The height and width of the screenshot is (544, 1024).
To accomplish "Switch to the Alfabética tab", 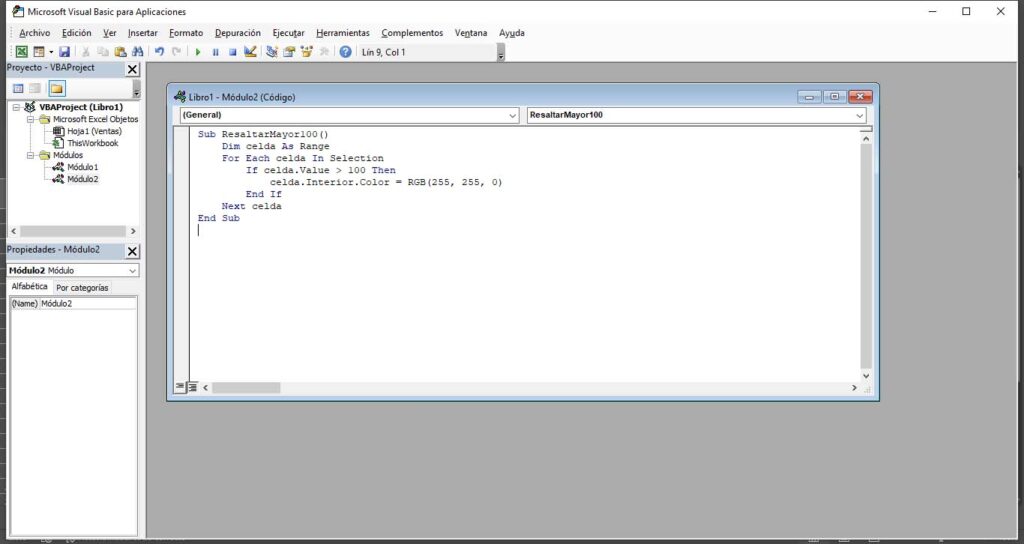I will [x=29, y=287].
